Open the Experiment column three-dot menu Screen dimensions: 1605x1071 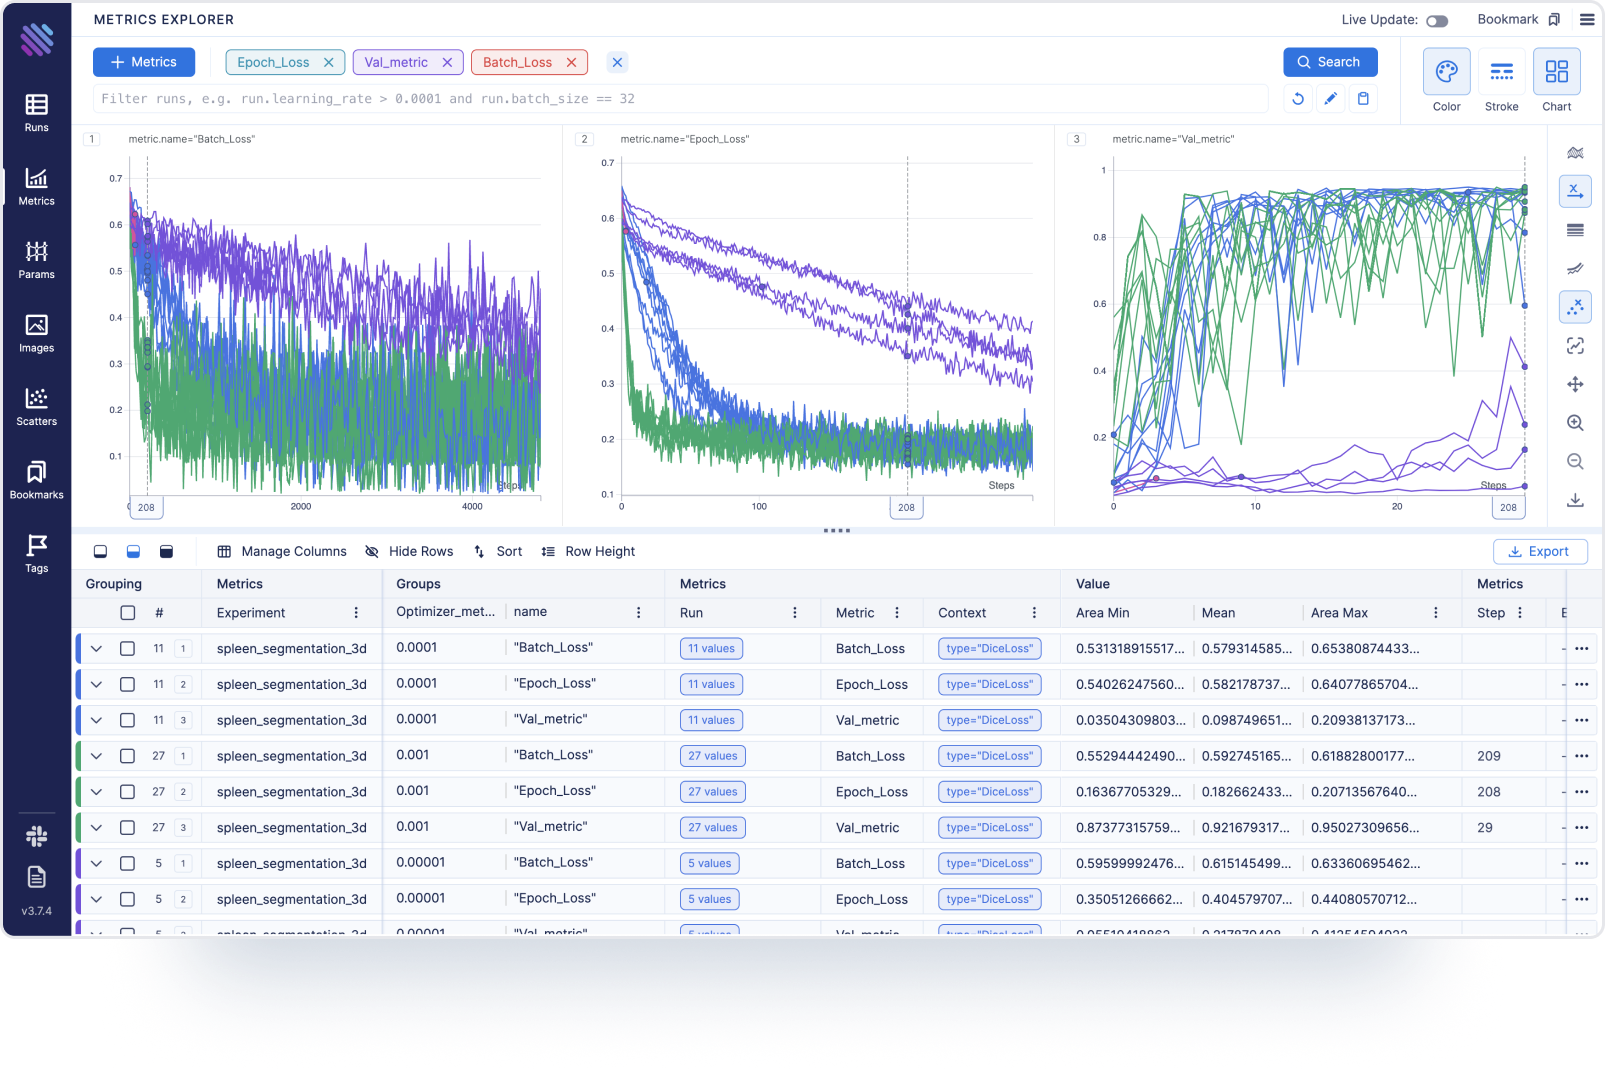point(357,612)
